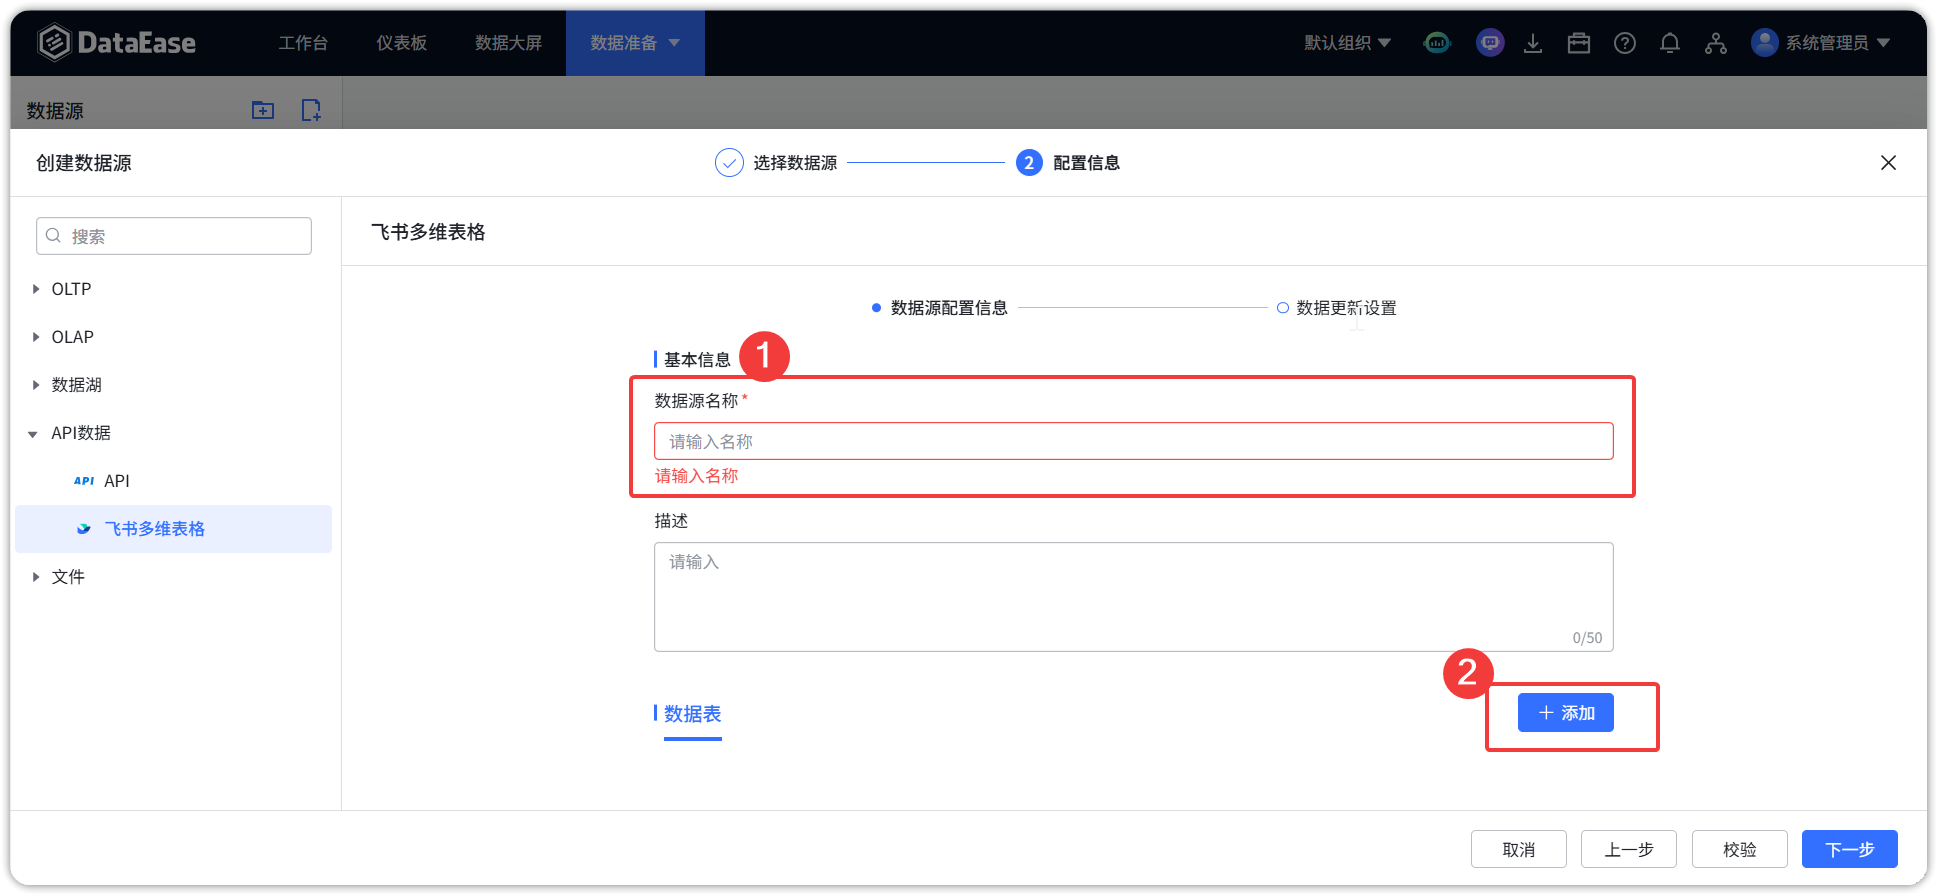Screen dimensions: 1937x895
Task: Click the 上一步 button
Action: click(x=1629, y=849)
